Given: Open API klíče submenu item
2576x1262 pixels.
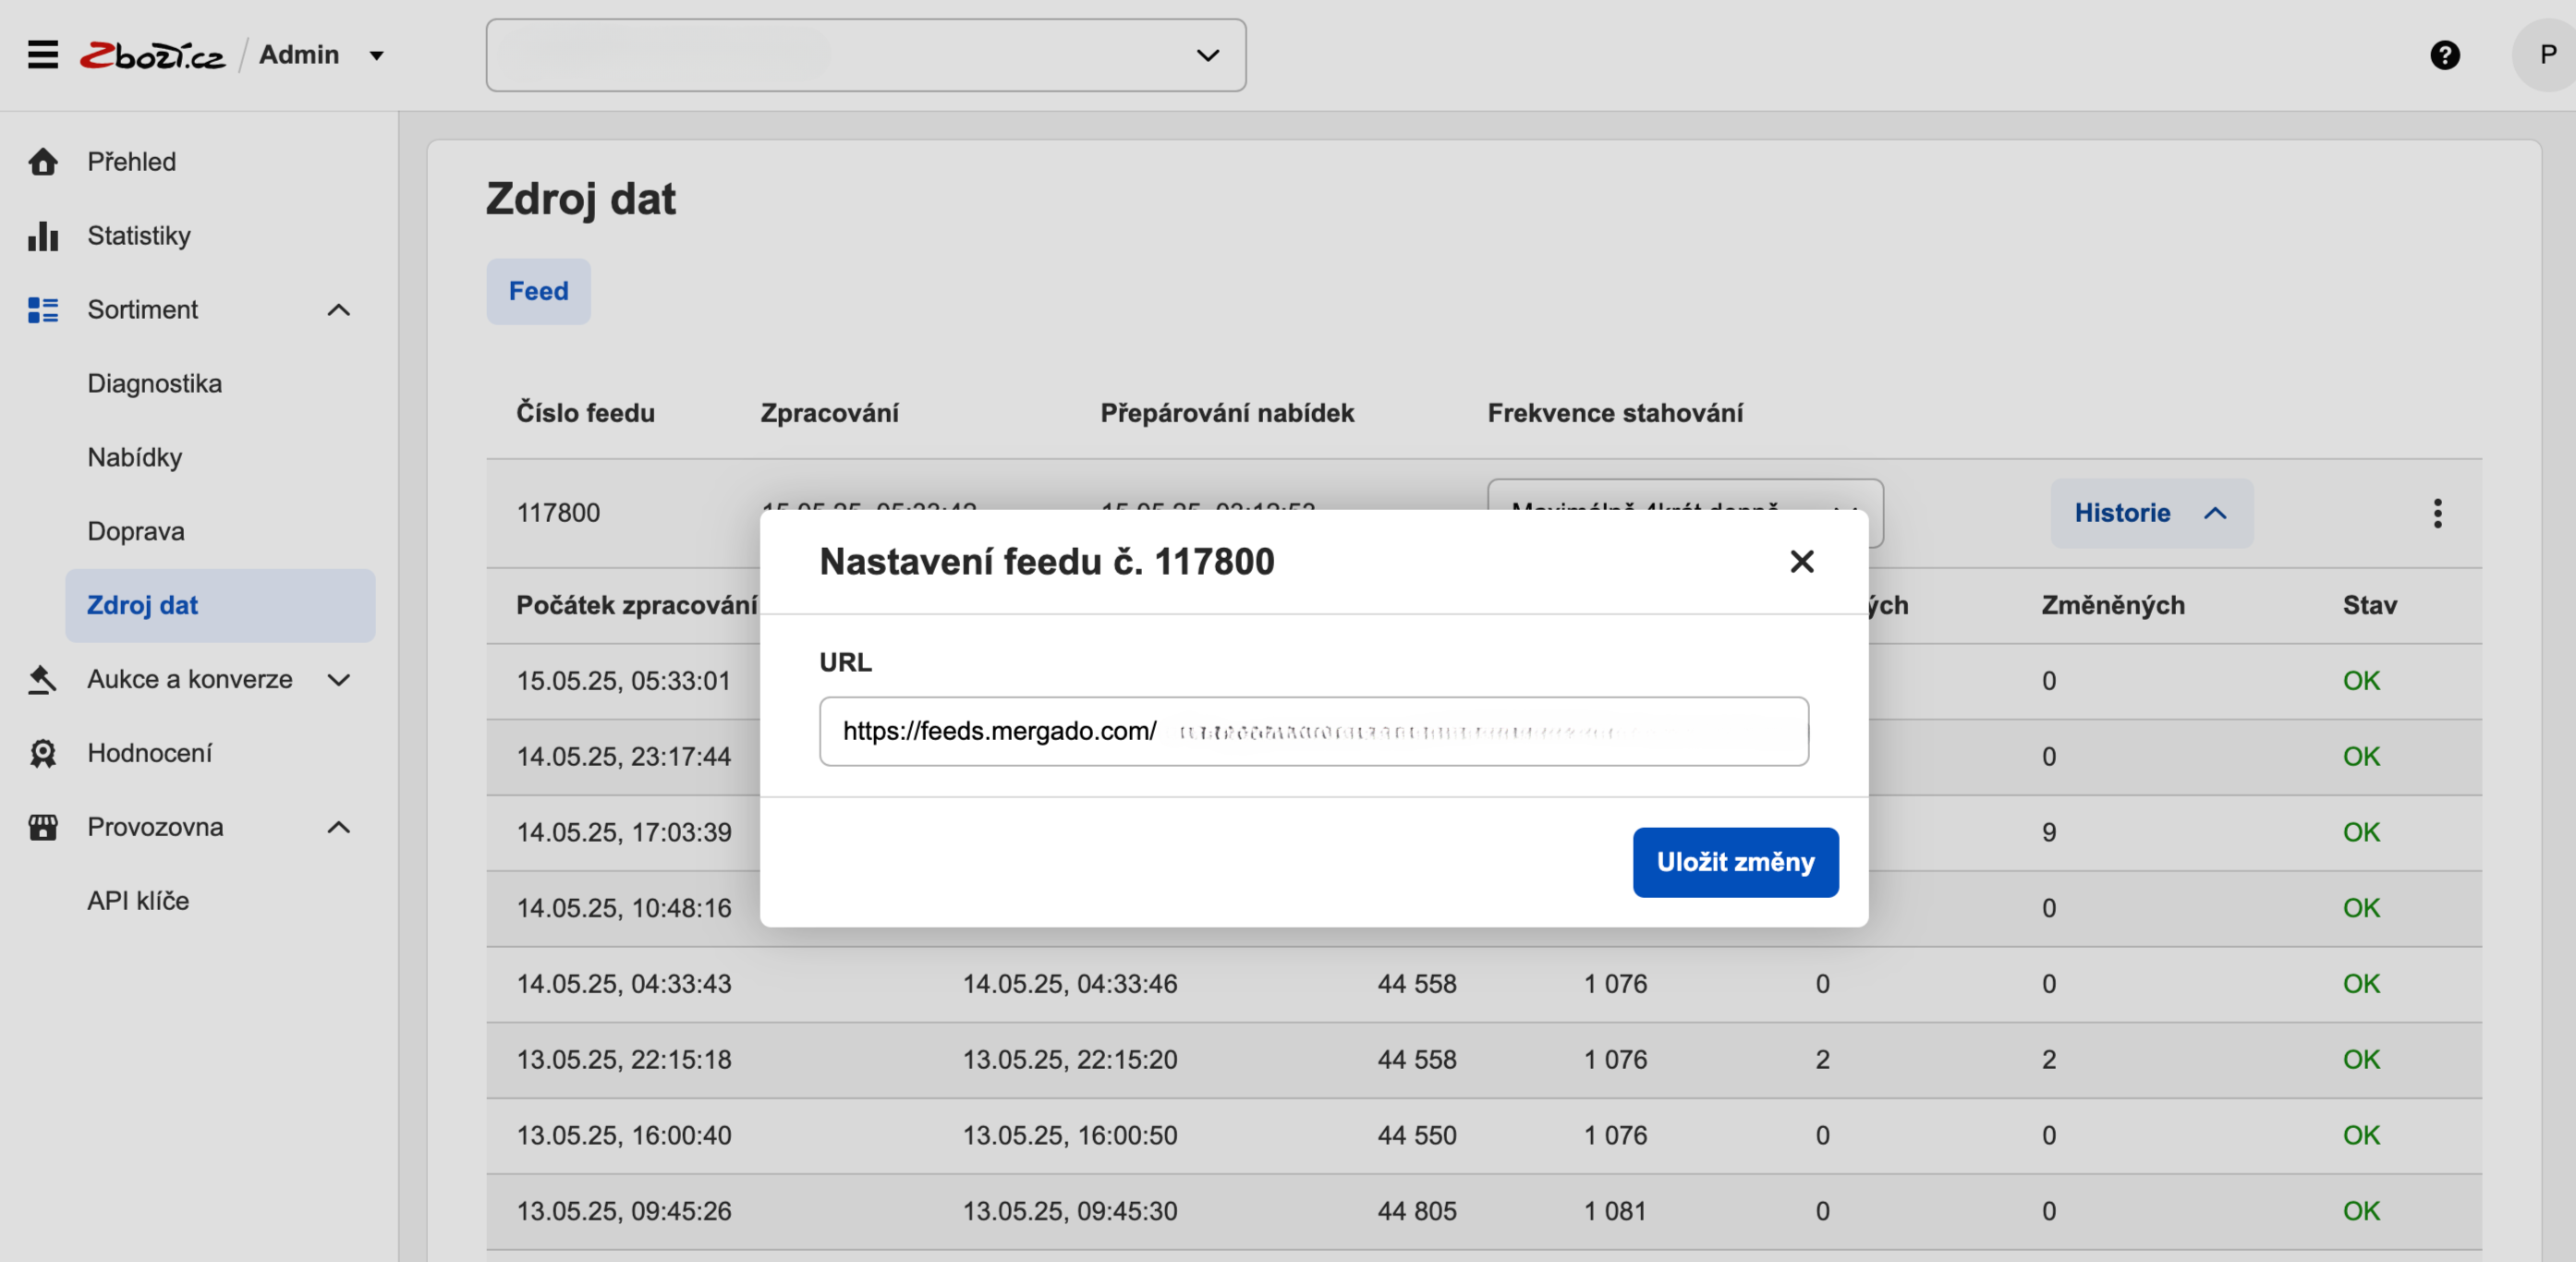Looking at the screenshot, I should [138, 901].
